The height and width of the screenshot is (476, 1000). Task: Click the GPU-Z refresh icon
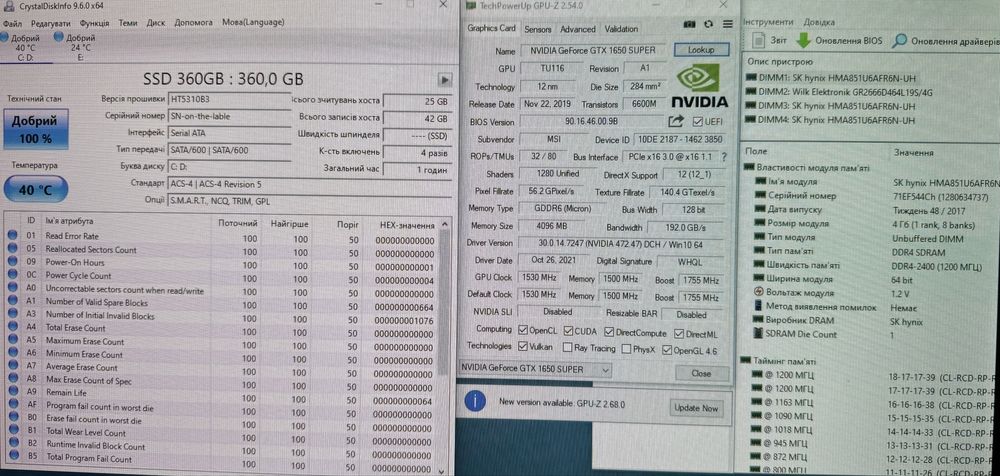708,24
